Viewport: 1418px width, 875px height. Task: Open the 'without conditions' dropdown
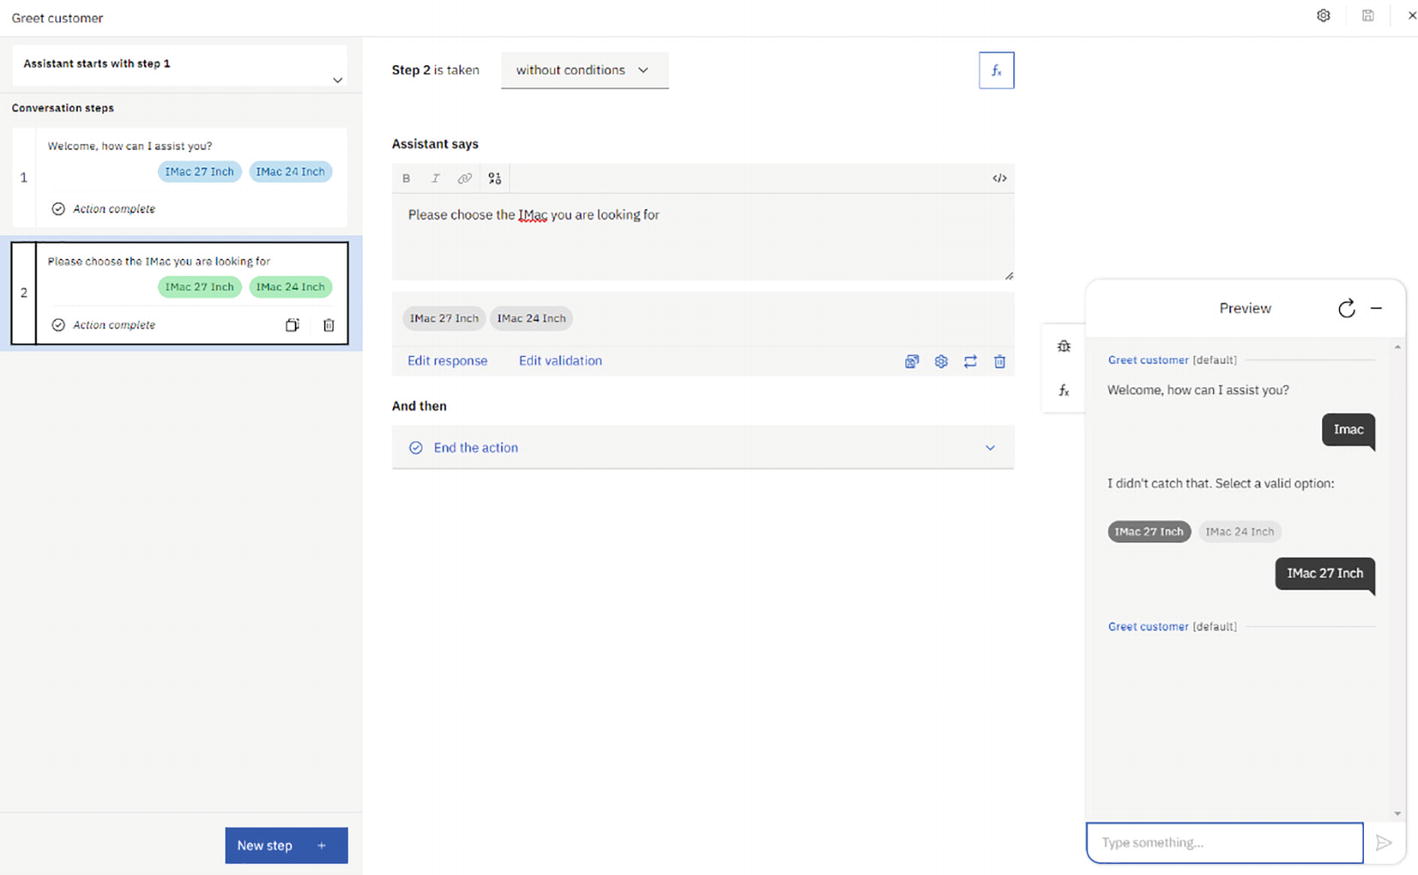[x=584, y=70]
